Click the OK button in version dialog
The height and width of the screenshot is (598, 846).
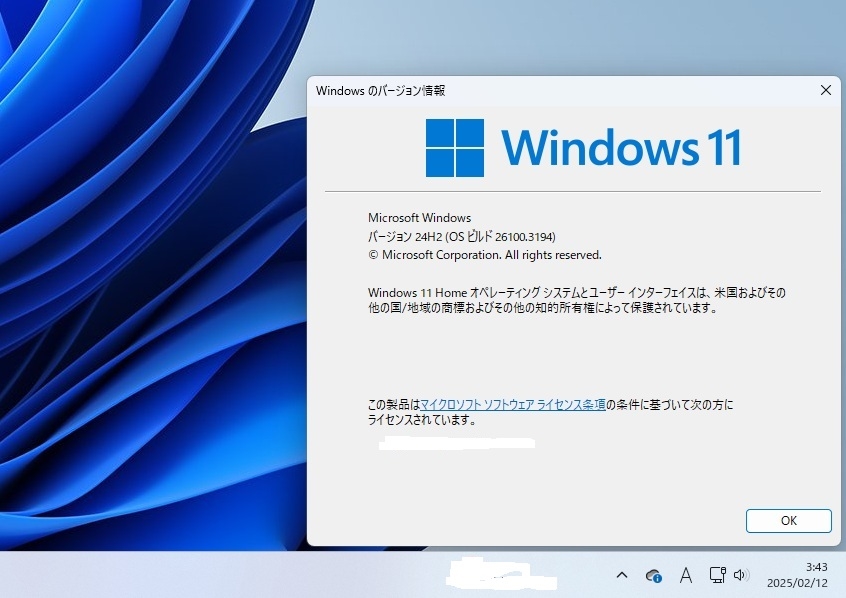[x=788, y=521]
